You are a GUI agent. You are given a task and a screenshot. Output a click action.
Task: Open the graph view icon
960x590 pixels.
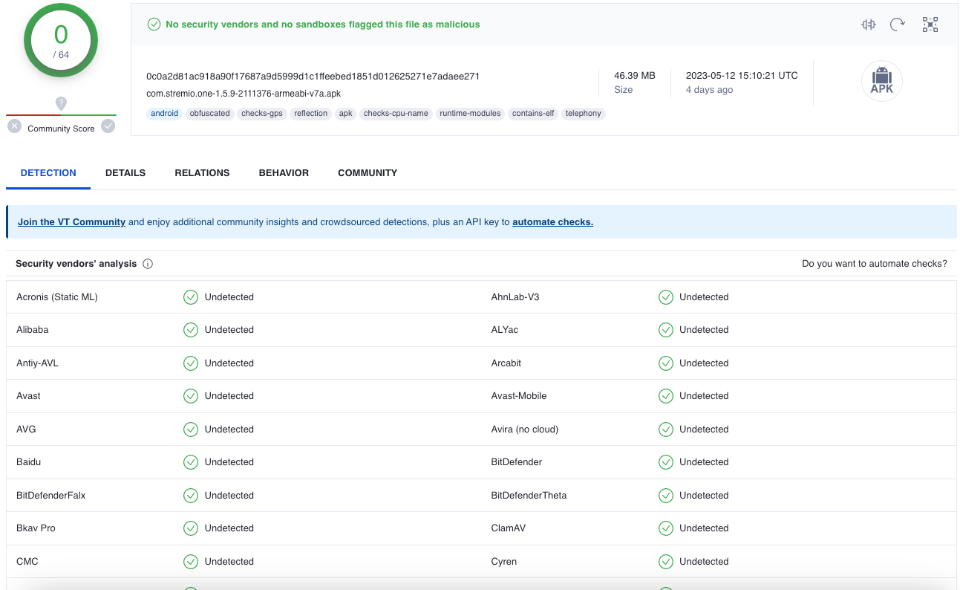click(930, 24)
